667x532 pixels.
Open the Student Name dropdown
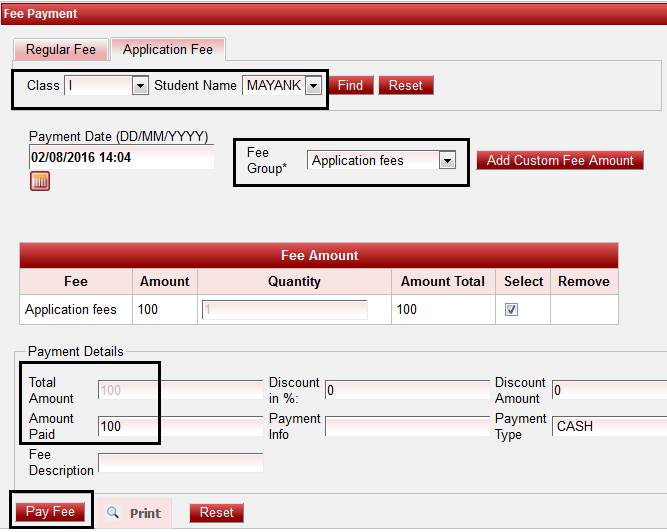[x=313, y=86]
